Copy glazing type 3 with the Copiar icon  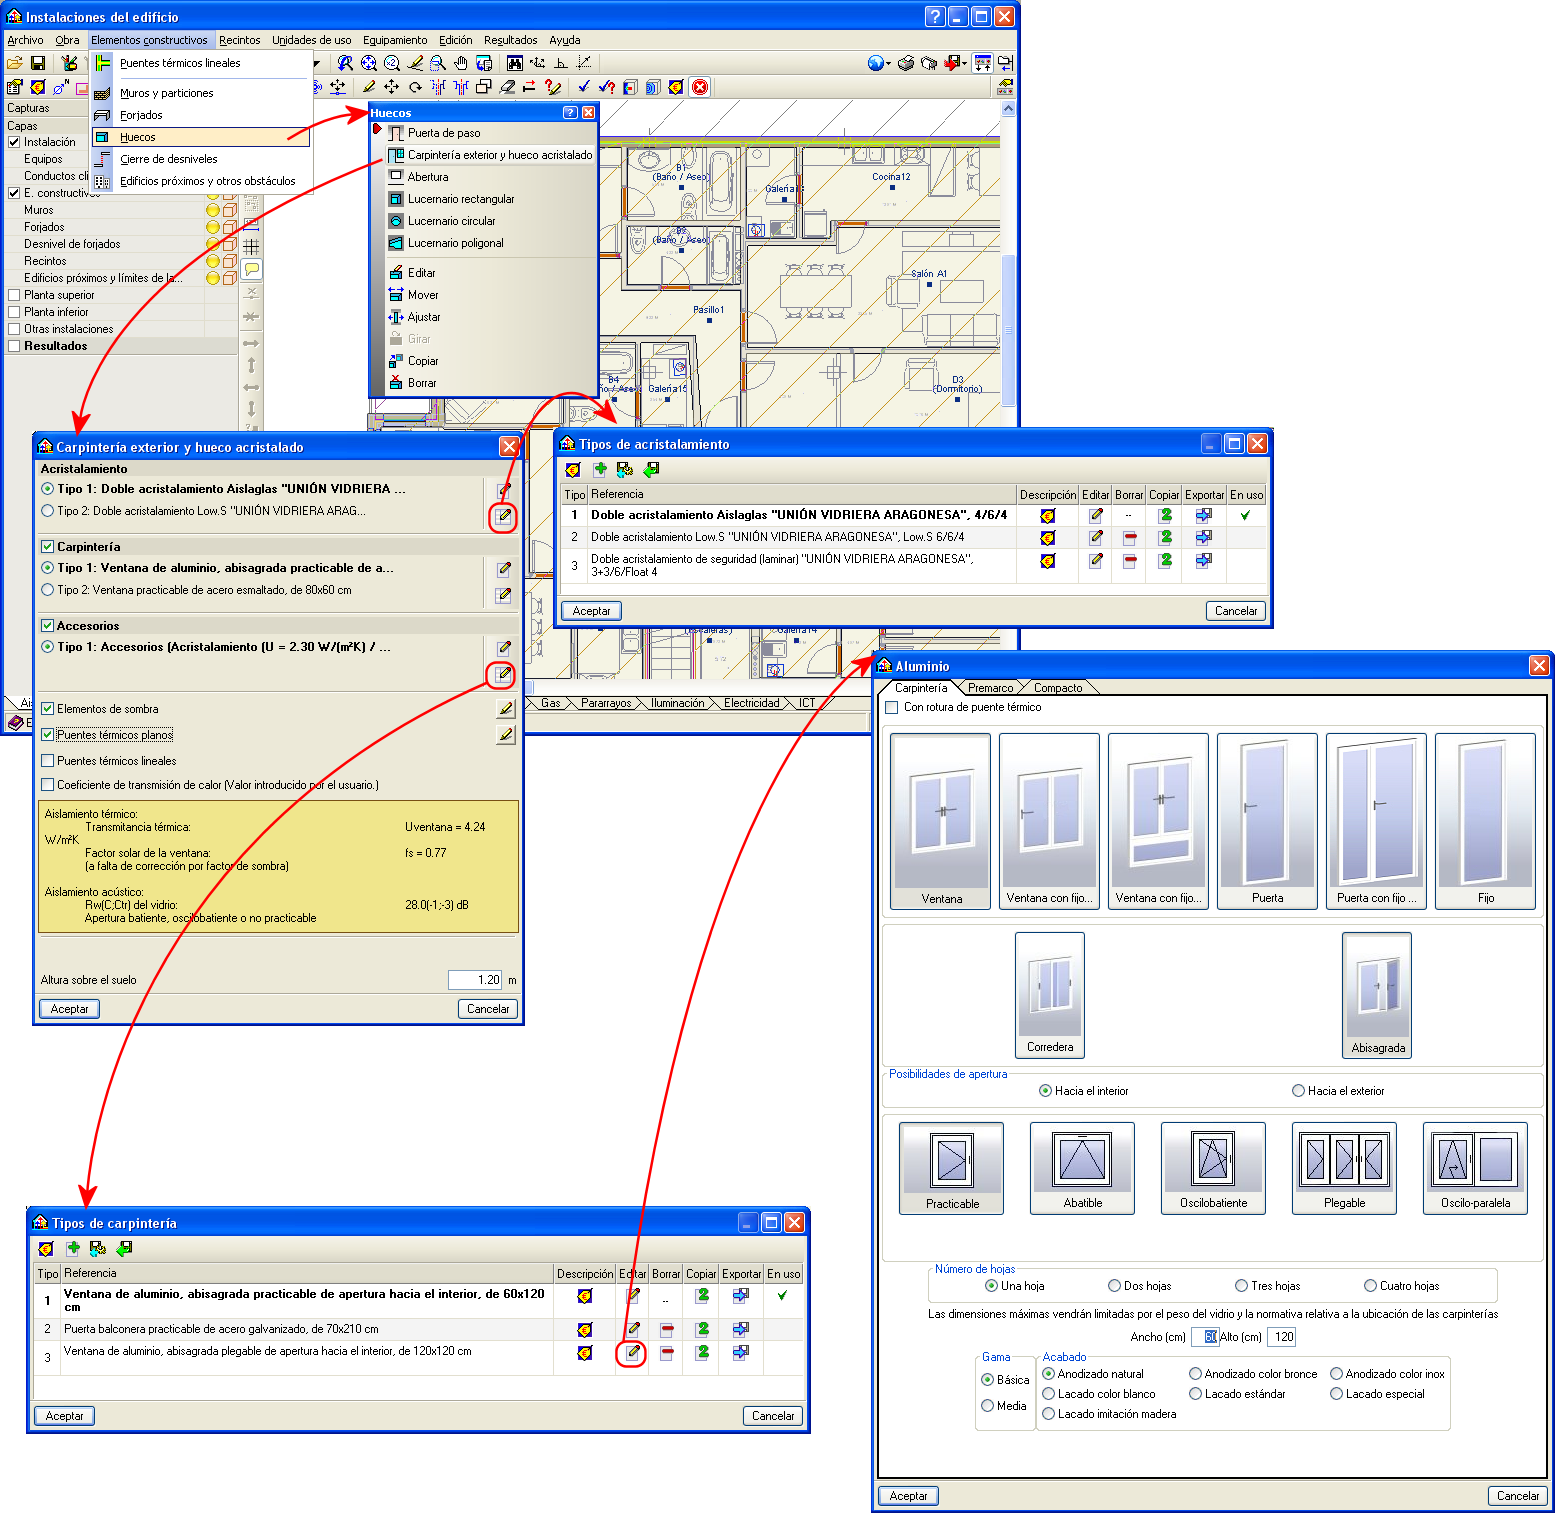coord(1165,560)
